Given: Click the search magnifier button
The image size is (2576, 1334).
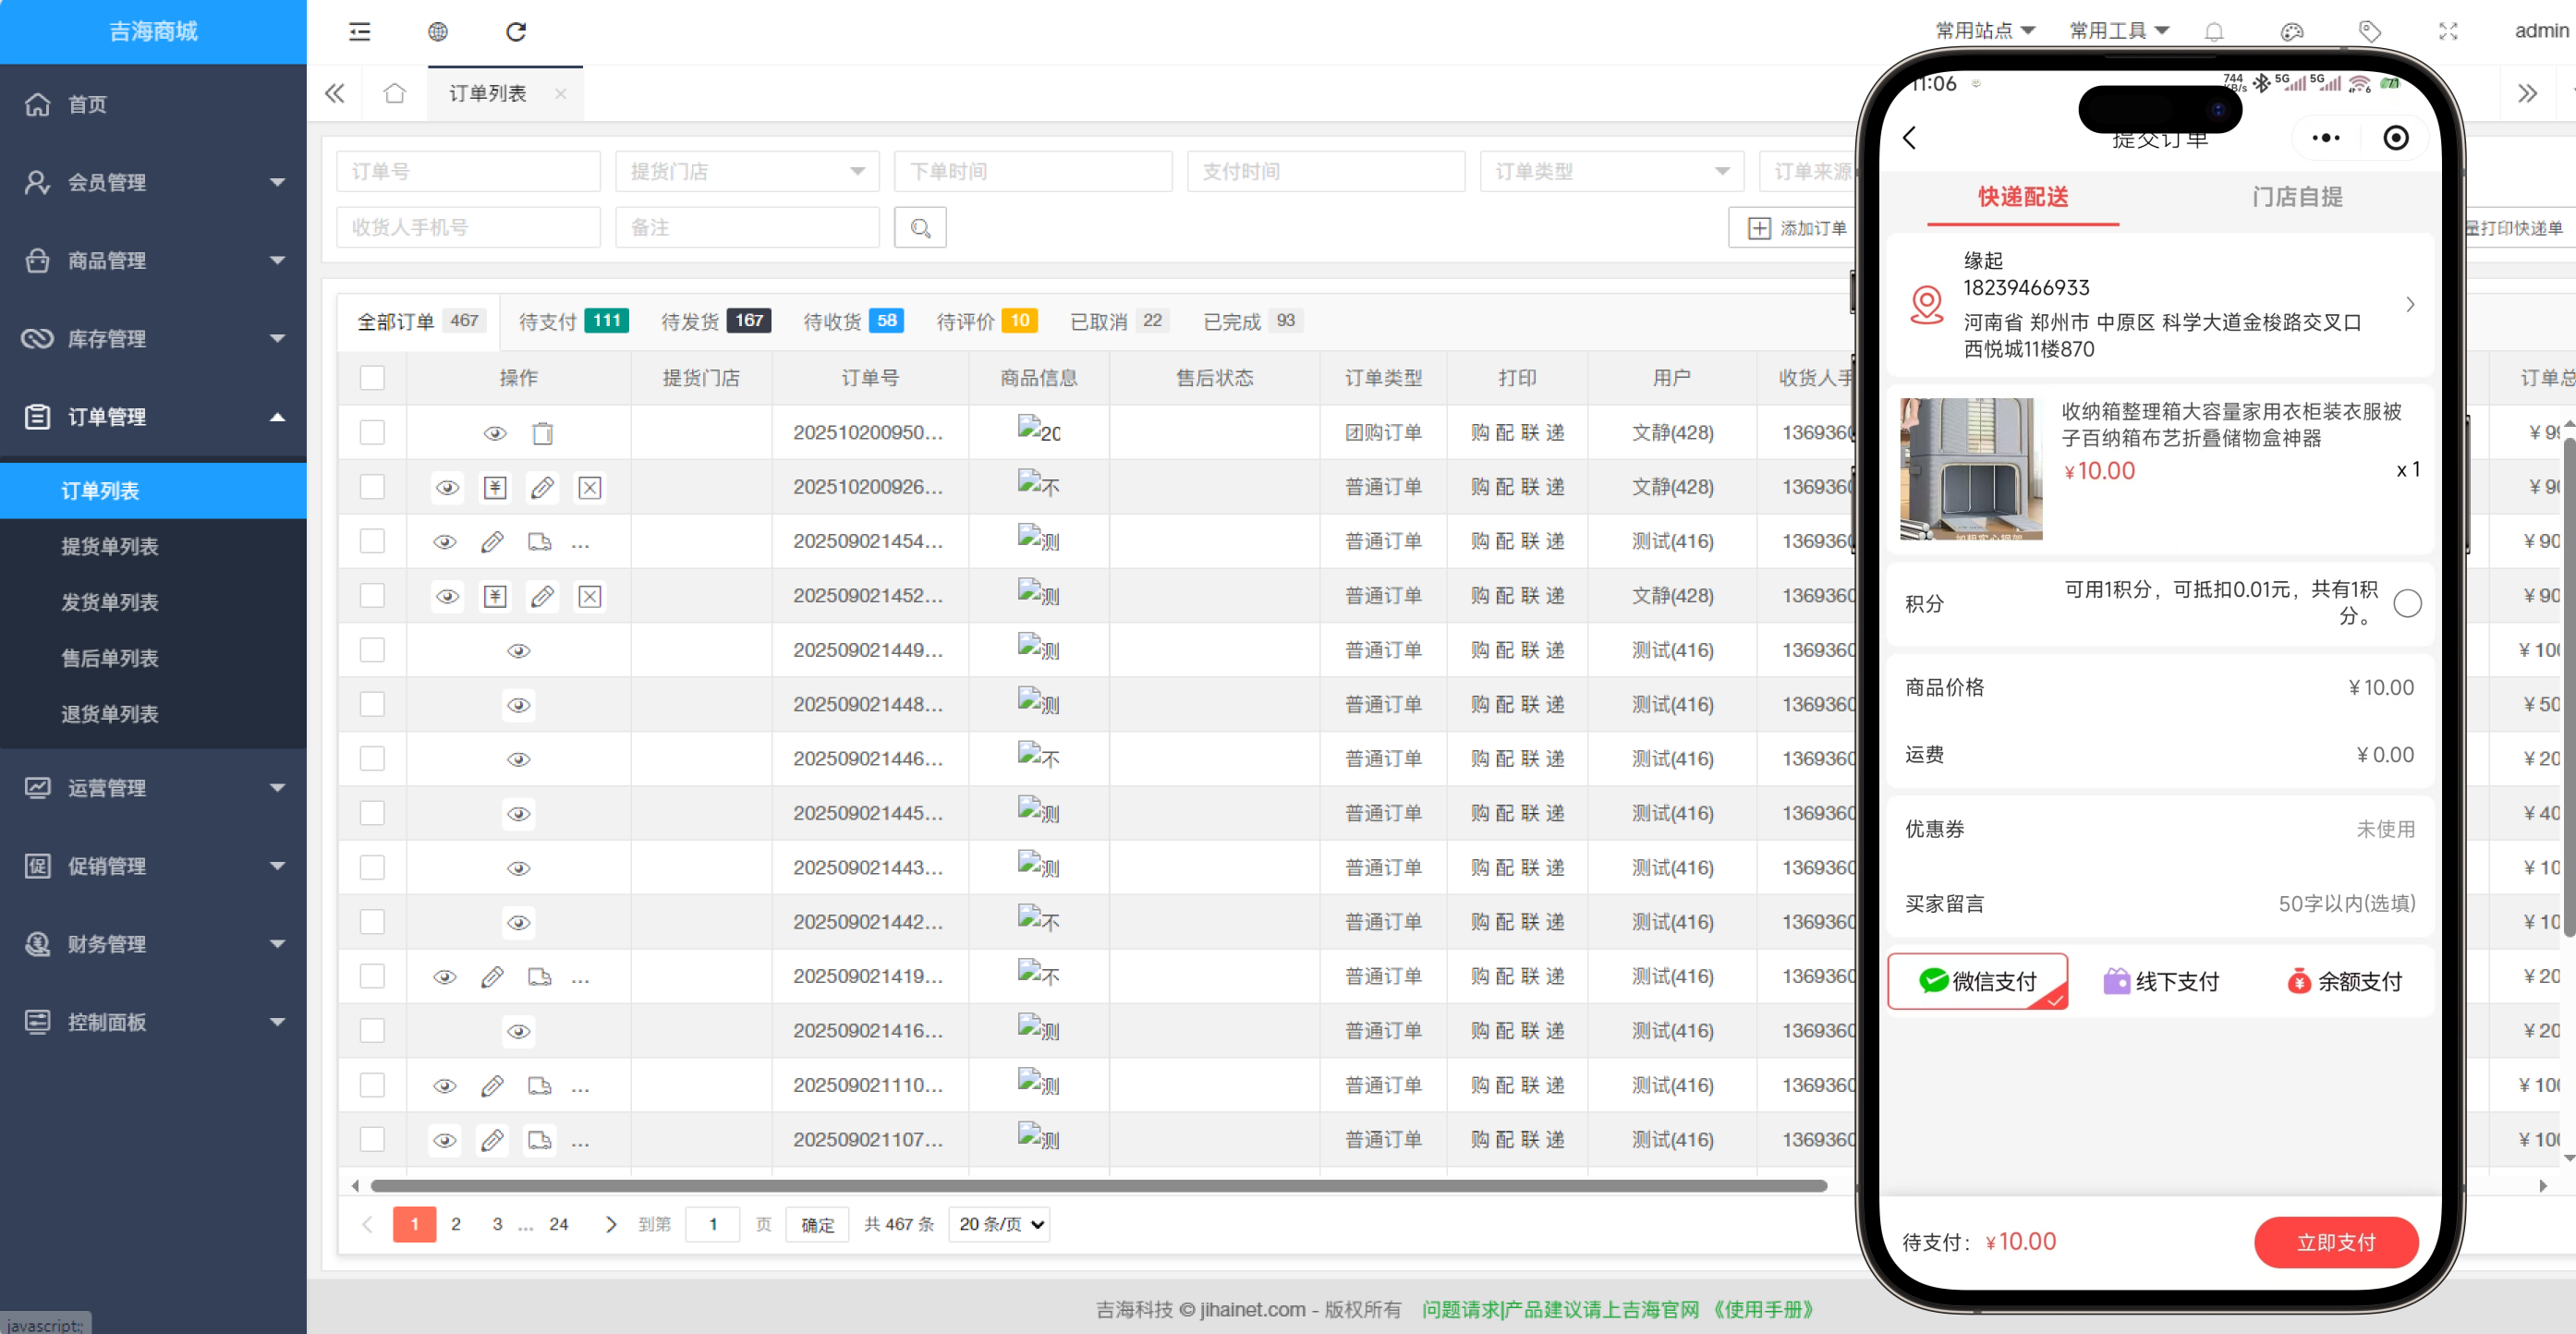Looking at the screenshot, I should 920,228.
